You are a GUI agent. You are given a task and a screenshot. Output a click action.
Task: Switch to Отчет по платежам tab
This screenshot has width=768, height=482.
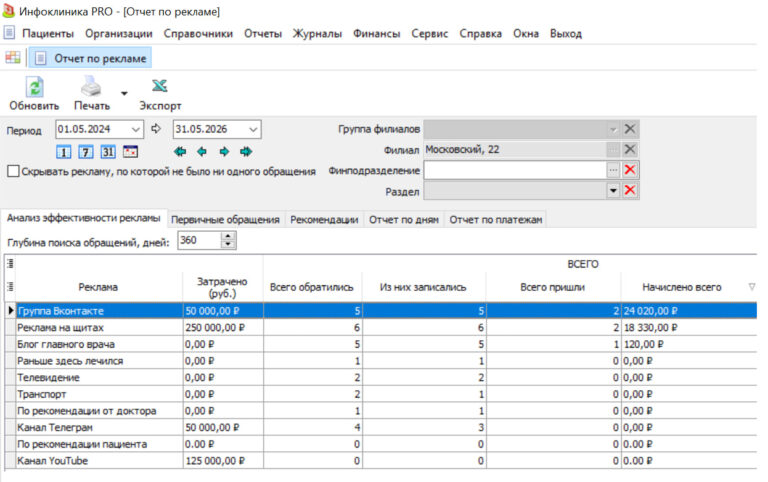pos(496,220)
